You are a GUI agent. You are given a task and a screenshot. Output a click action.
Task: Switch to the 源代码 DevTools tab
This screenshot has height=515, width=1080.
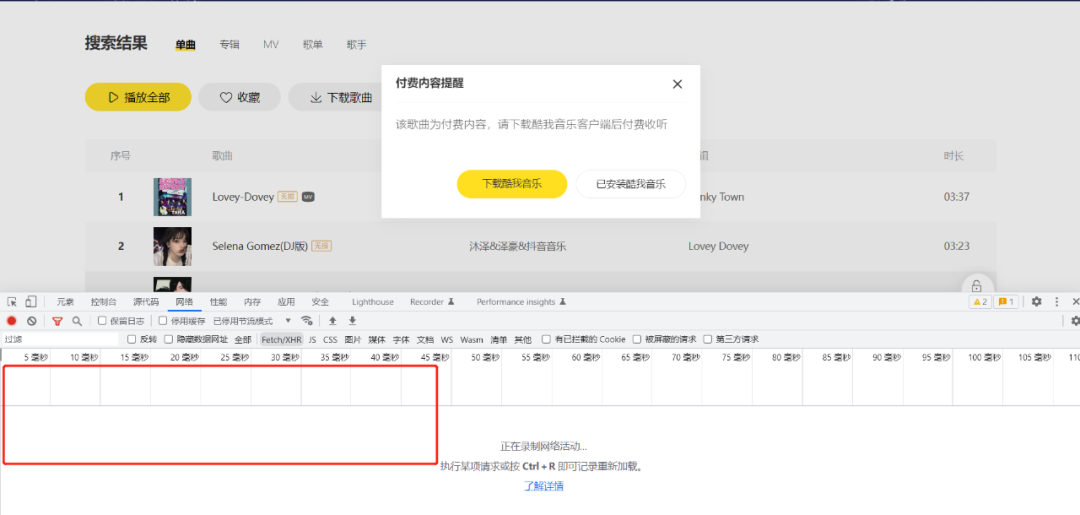(146, 302)
